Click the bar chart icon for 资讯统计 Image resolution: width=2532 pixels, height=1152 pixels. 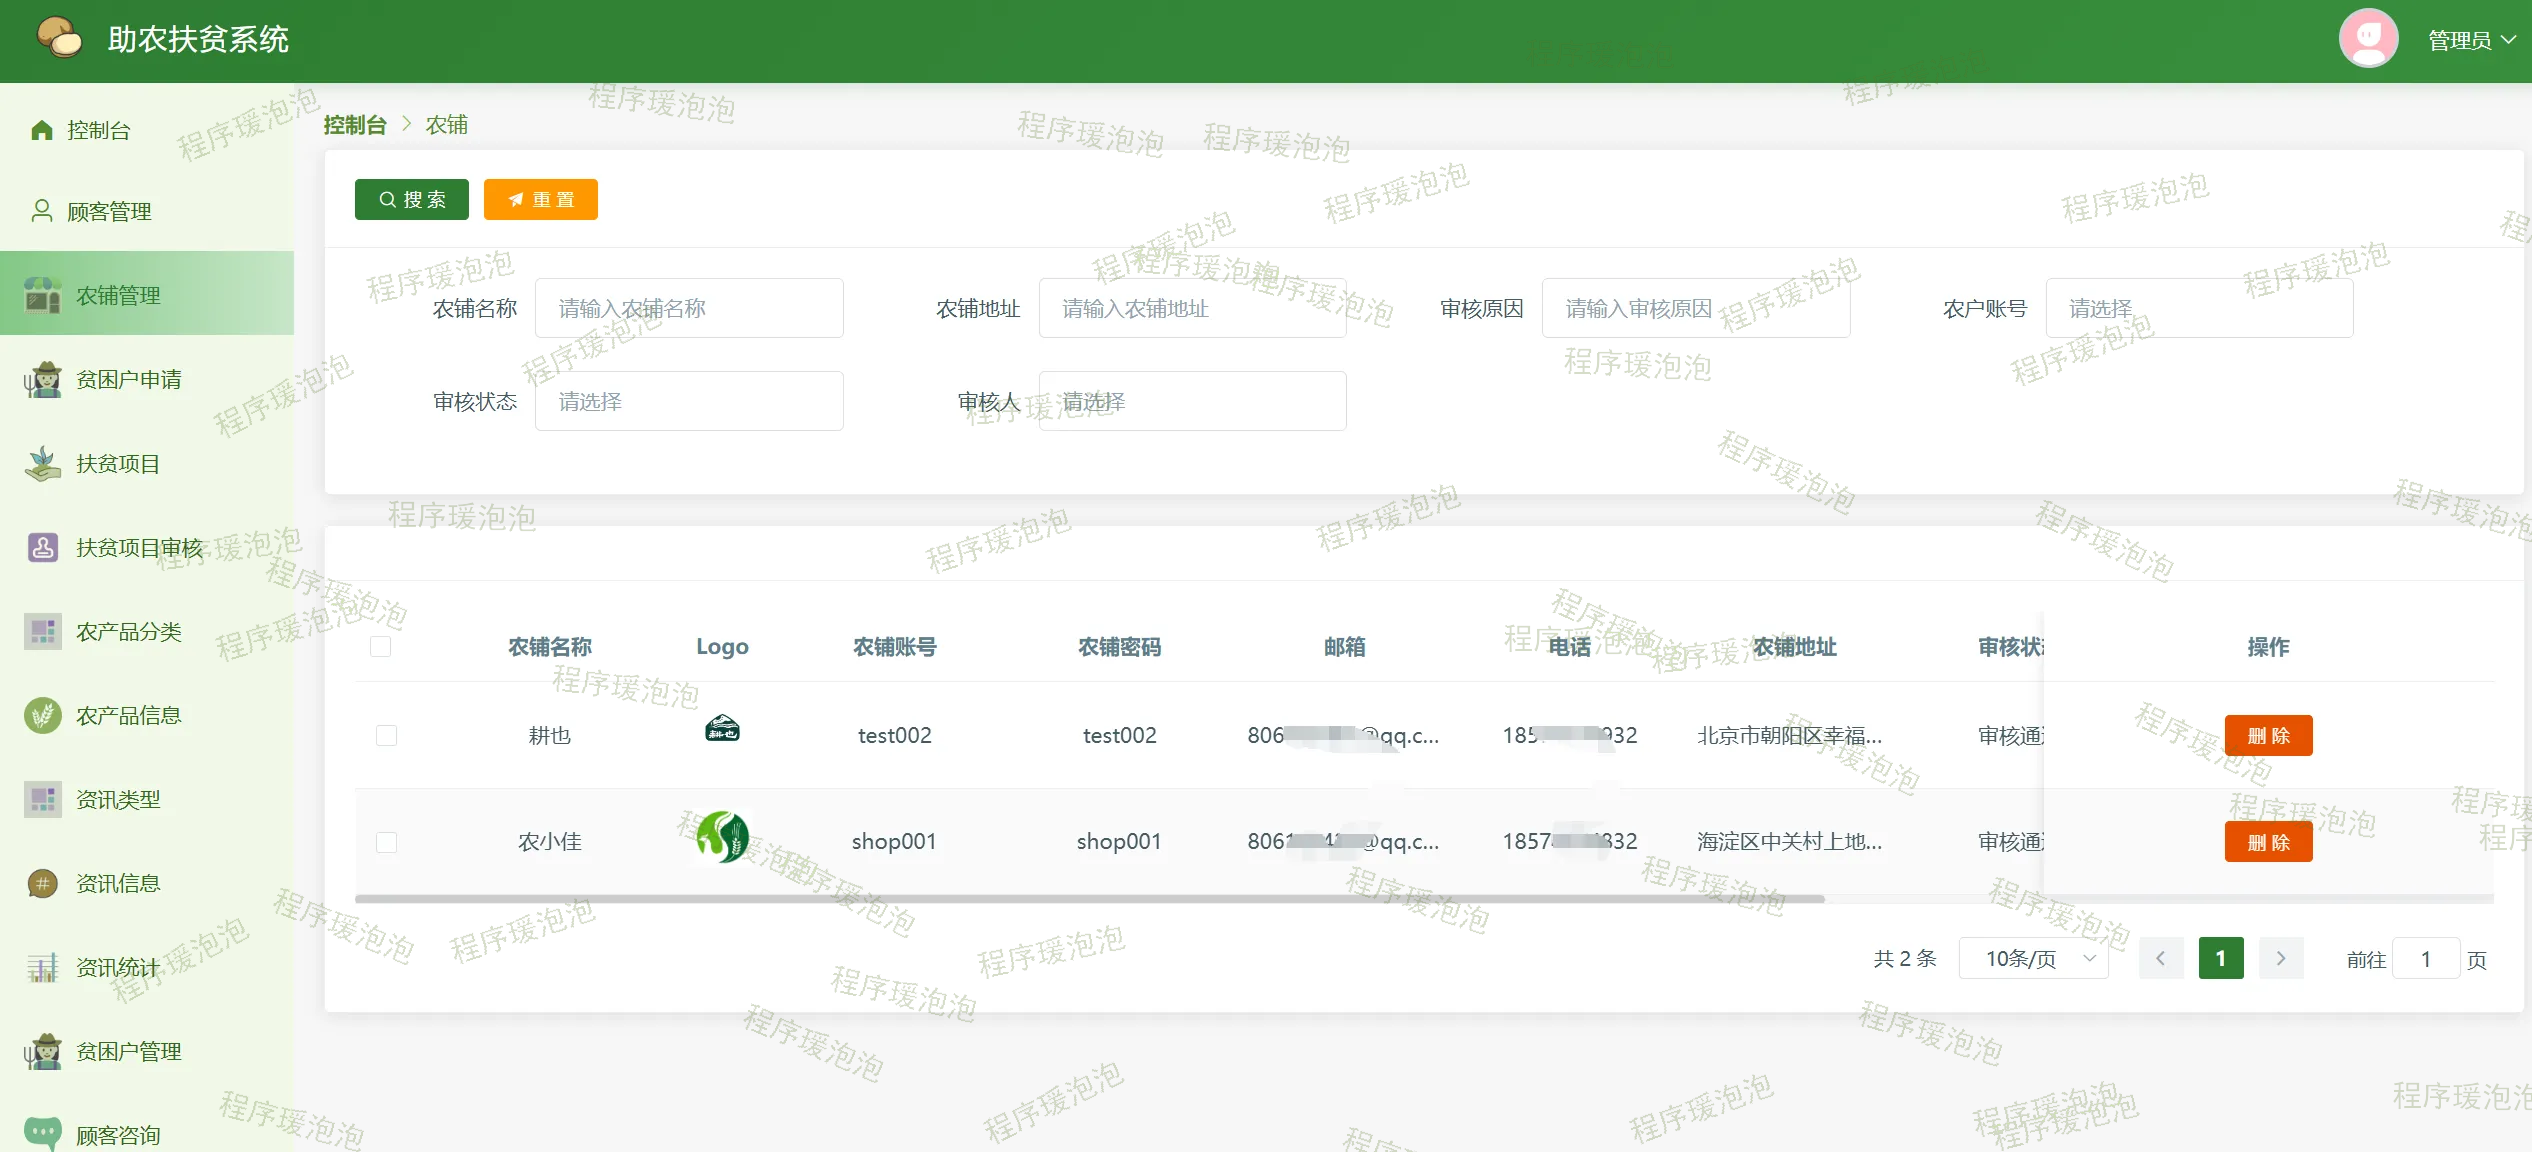pos(42,968)
